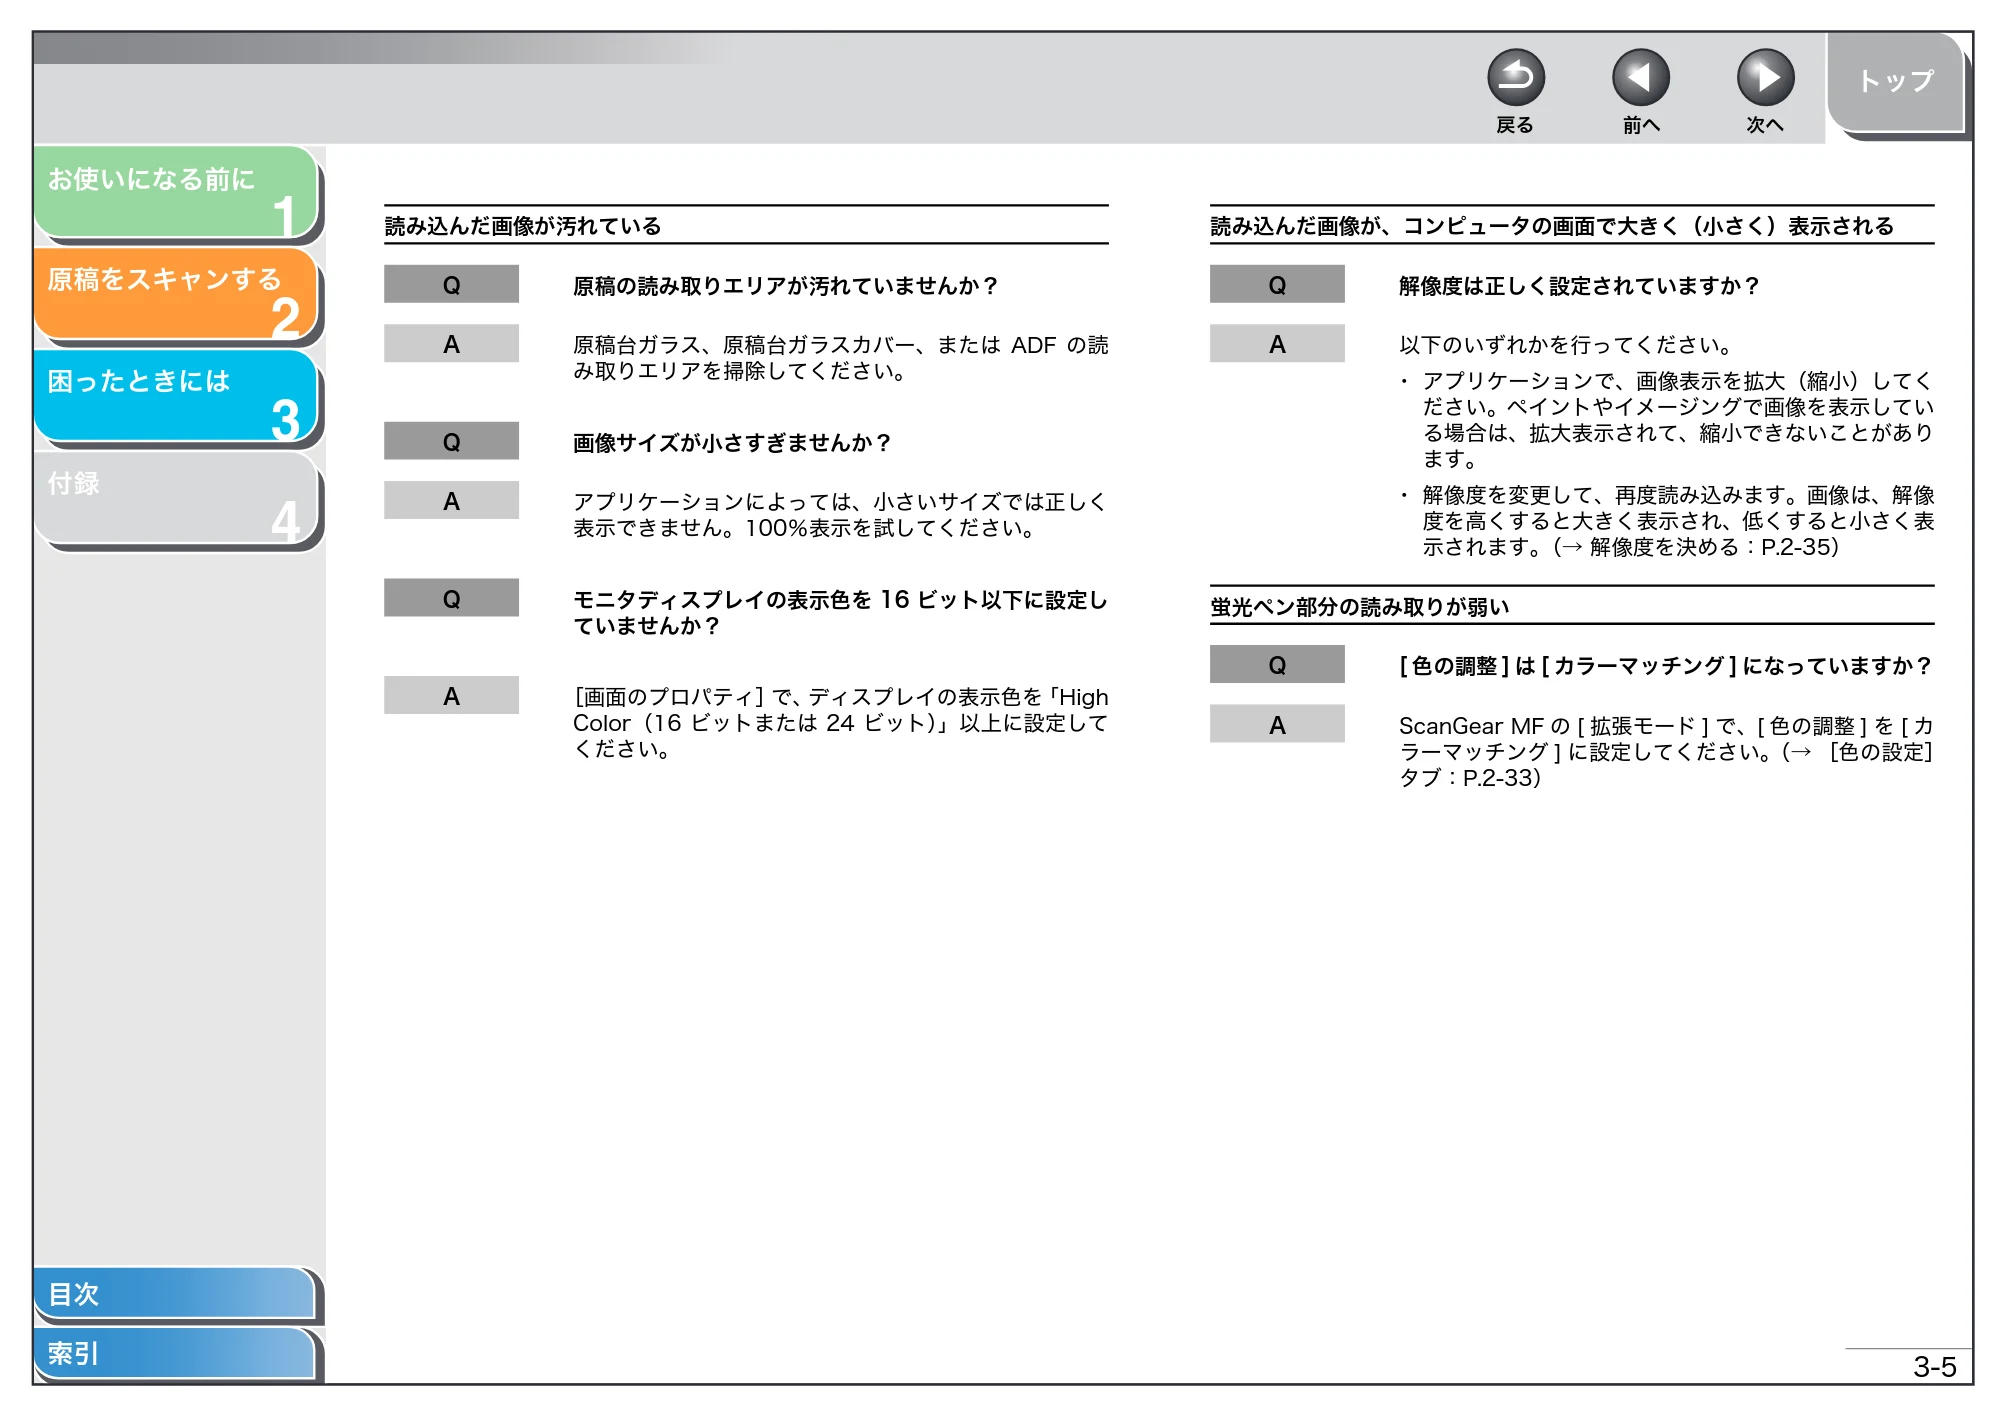Click the answer mentioning ScanGear MF 拡張モード
Viewport: 2000px width, 1415px height.
[x=1666, y=752]
